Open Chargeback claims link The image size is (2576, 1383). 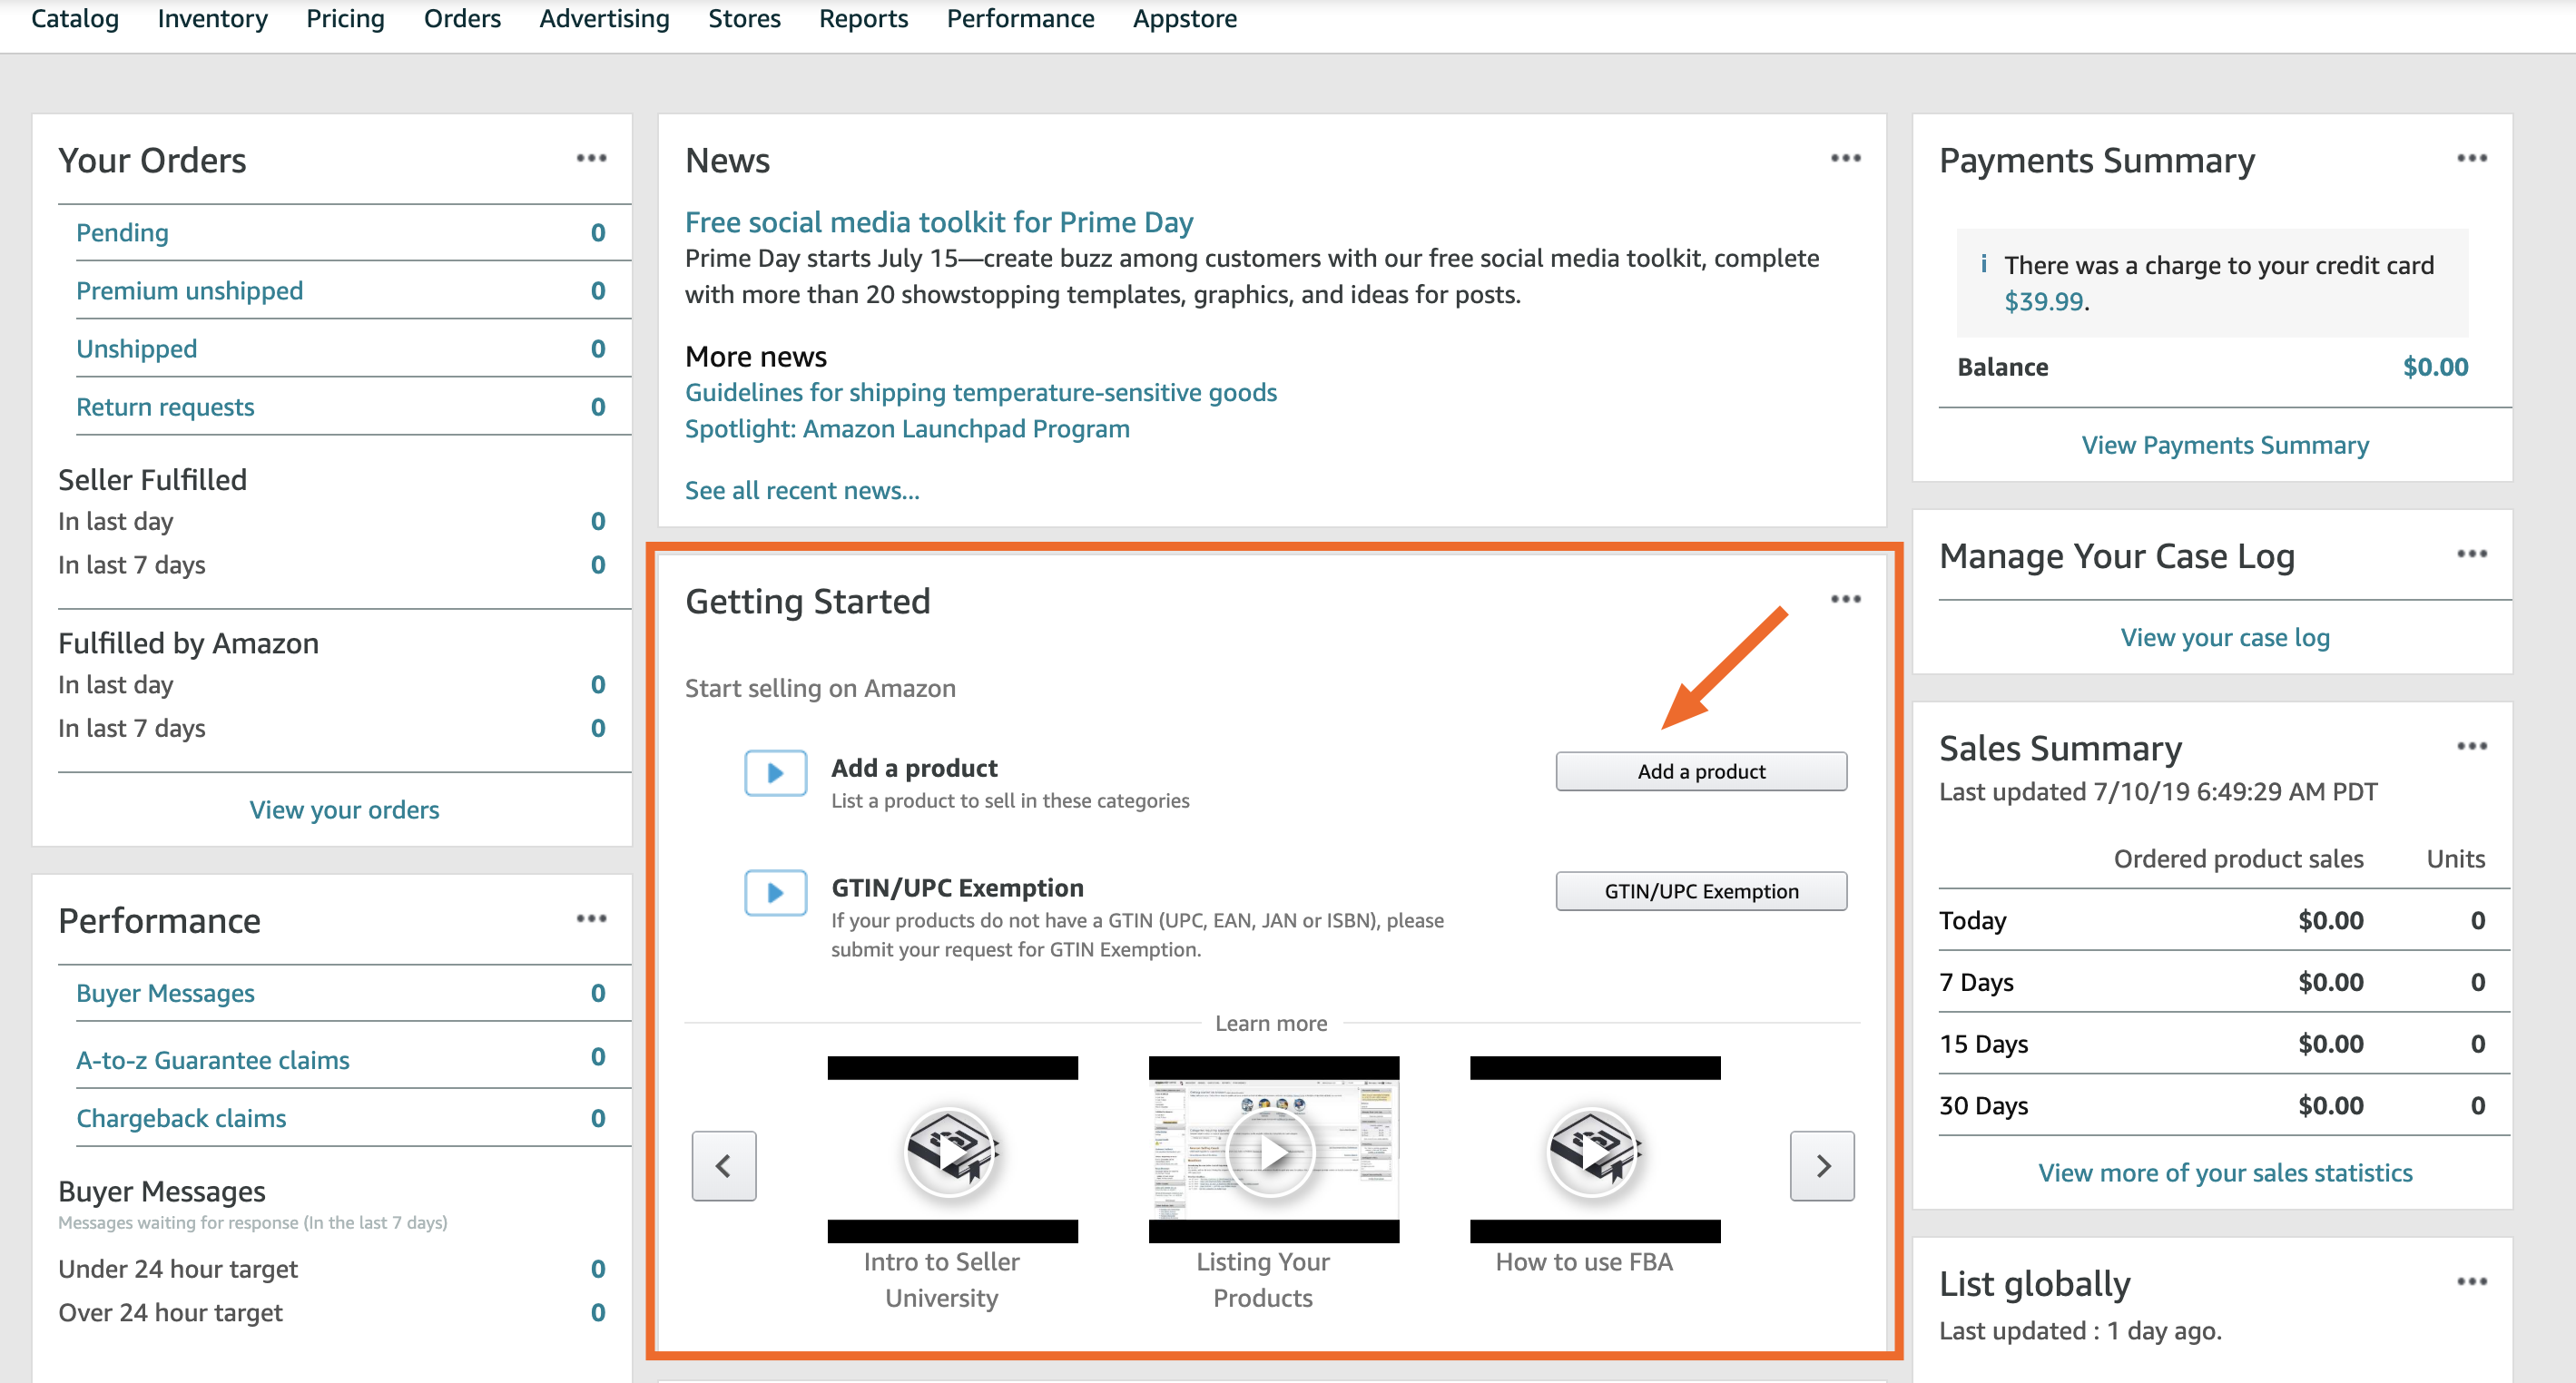181,1118
